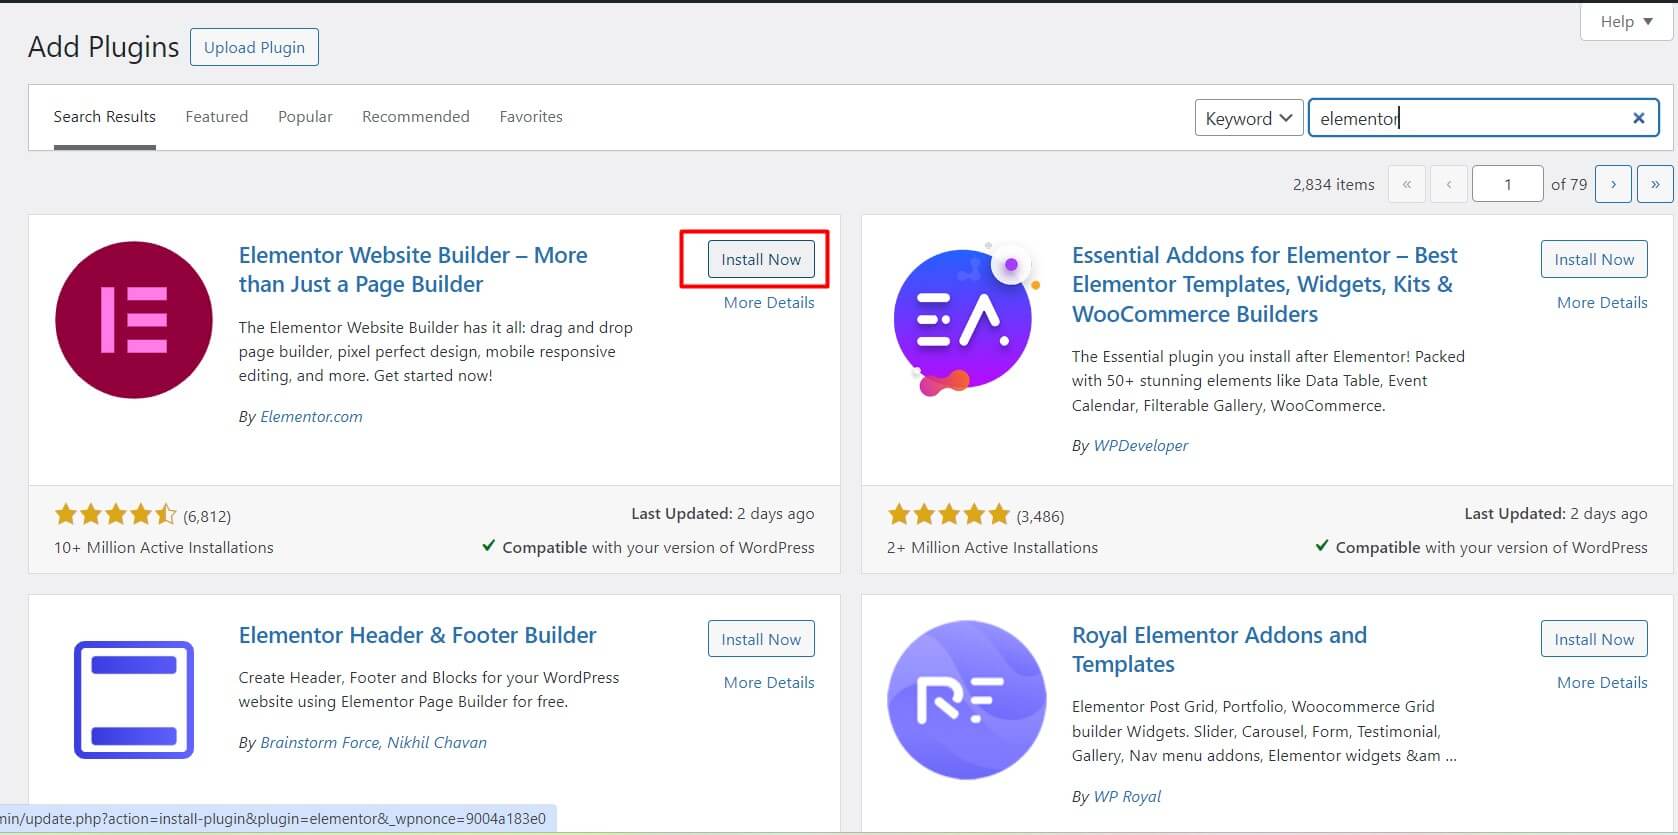The image size is (1678, 835).
Task: Open More Details for Royal Elementor Addons
Action: 1602,682
